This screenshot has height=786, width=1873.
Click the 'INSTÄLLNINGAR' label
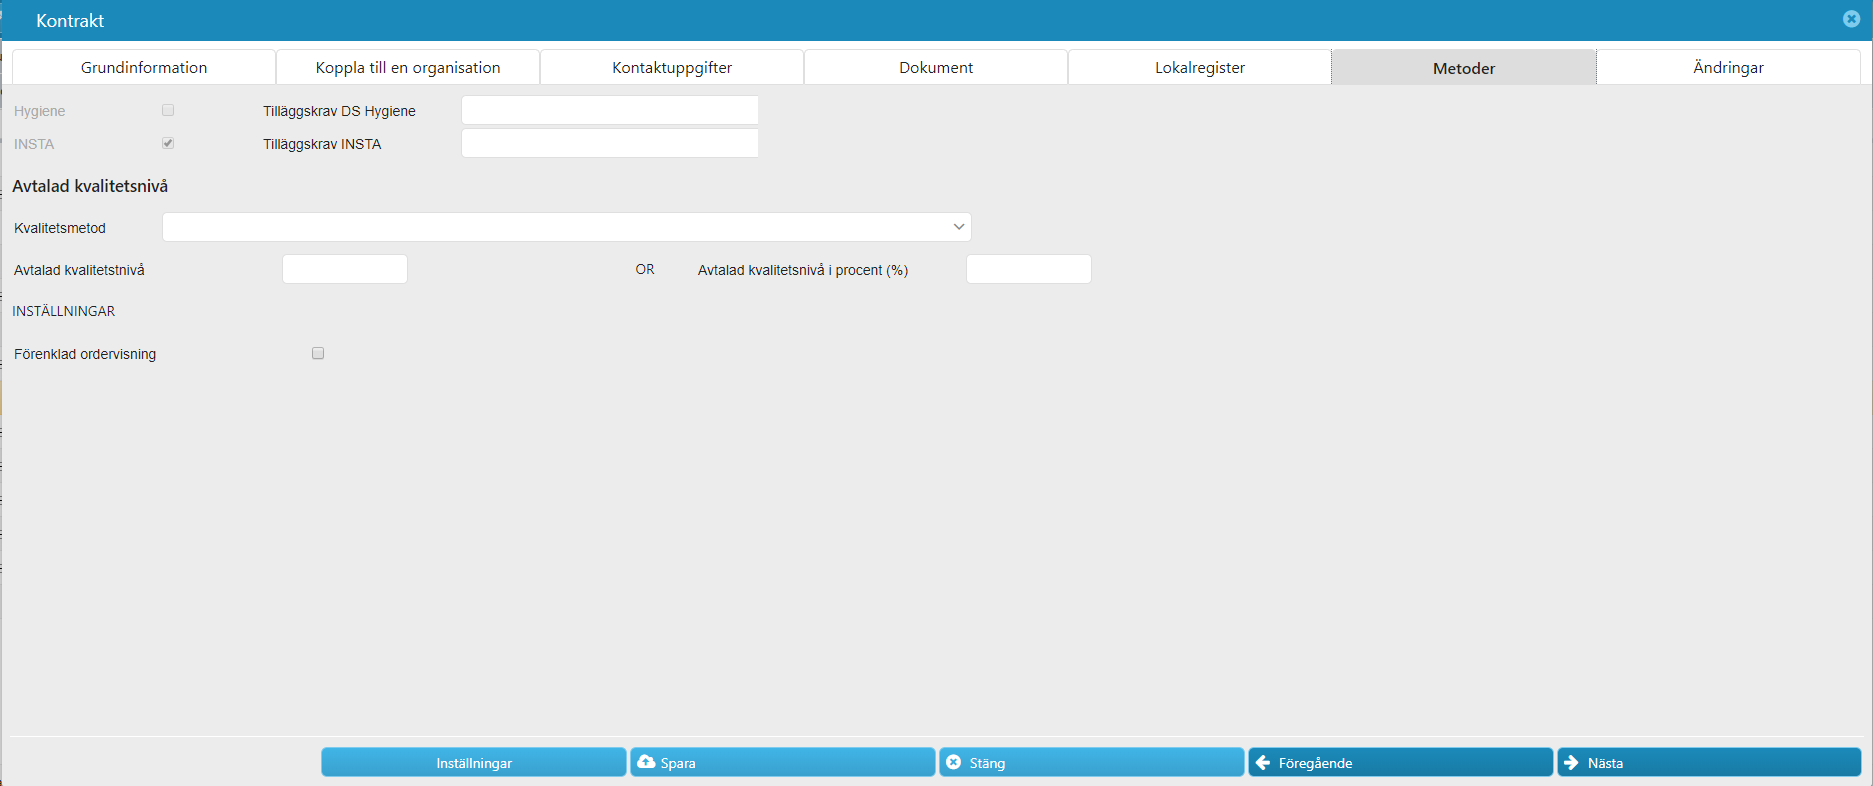tap(64, 311)
